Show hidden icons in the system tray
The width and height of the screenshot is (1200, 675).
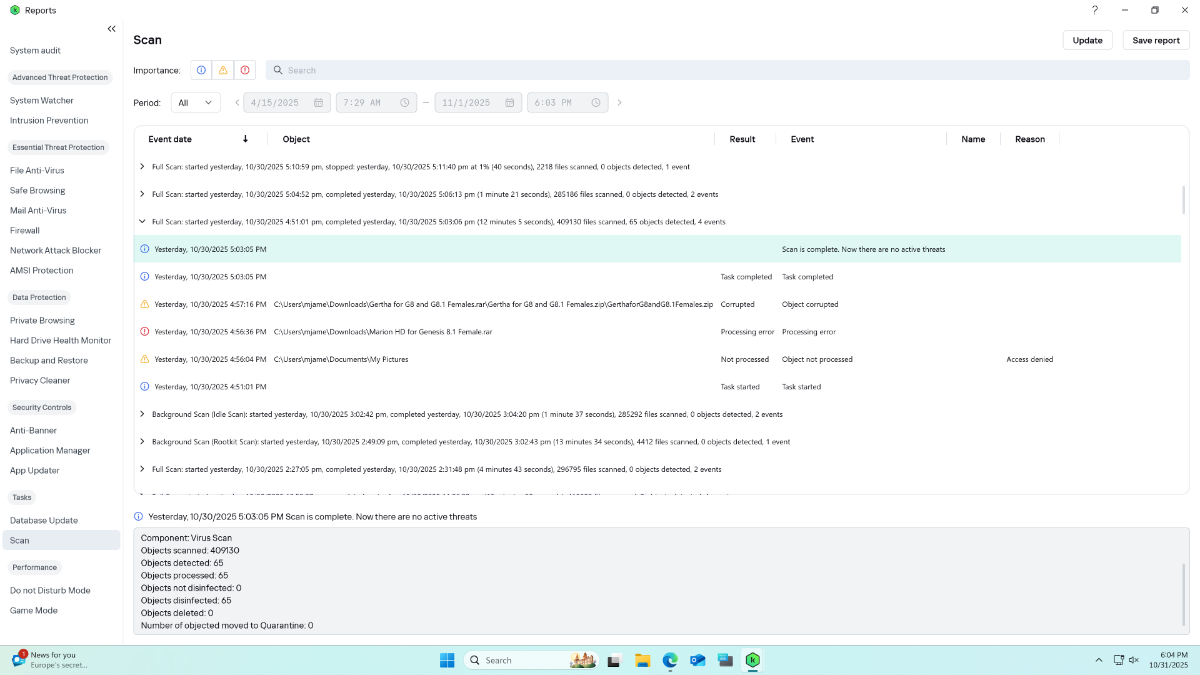tap(1098, 660)
